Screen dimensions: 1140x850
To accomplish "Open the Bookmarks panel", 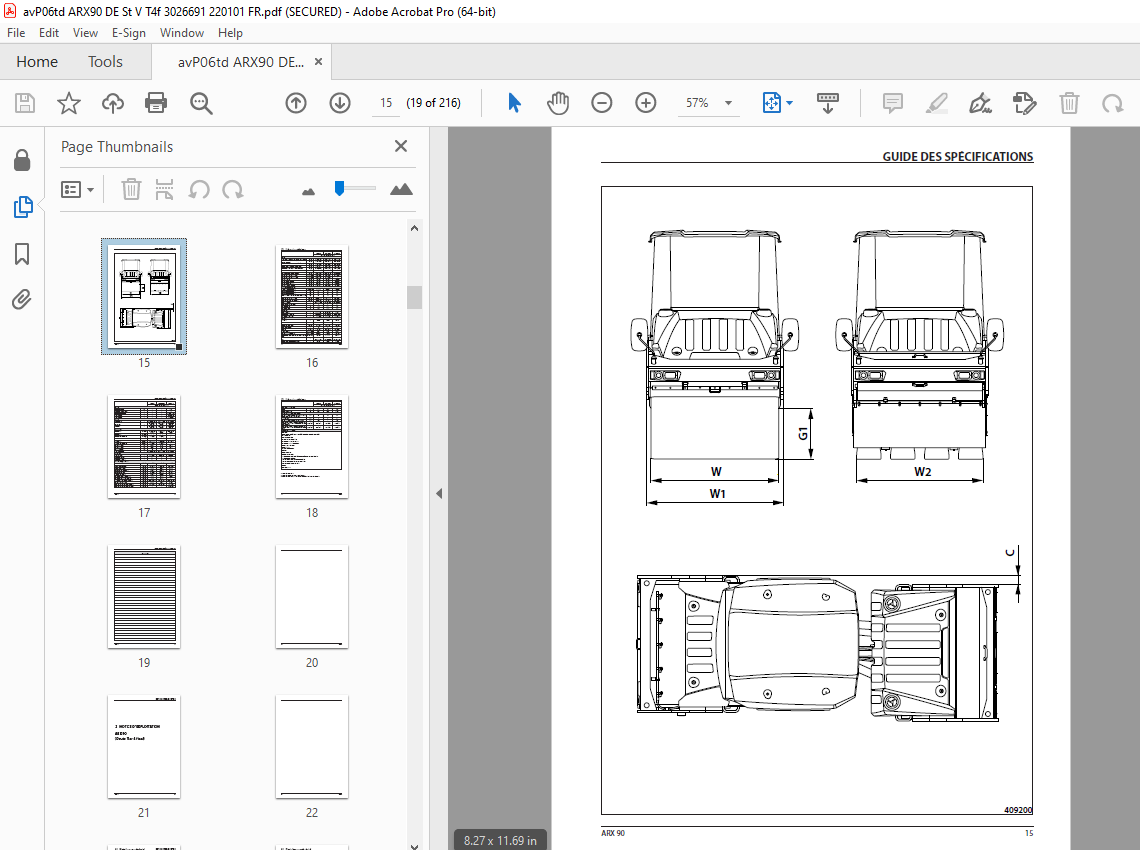I will tap(23, 254).
